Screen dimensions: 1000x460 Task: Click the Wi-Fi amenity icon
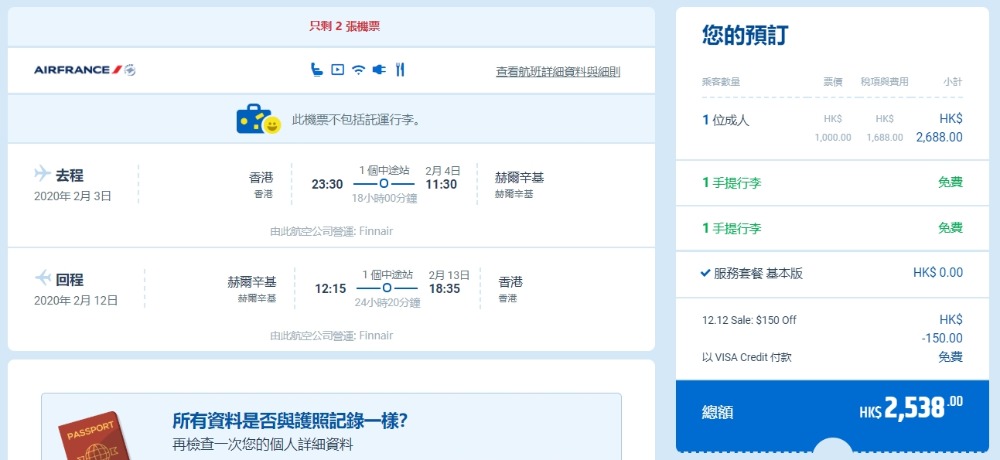(358, 70)
